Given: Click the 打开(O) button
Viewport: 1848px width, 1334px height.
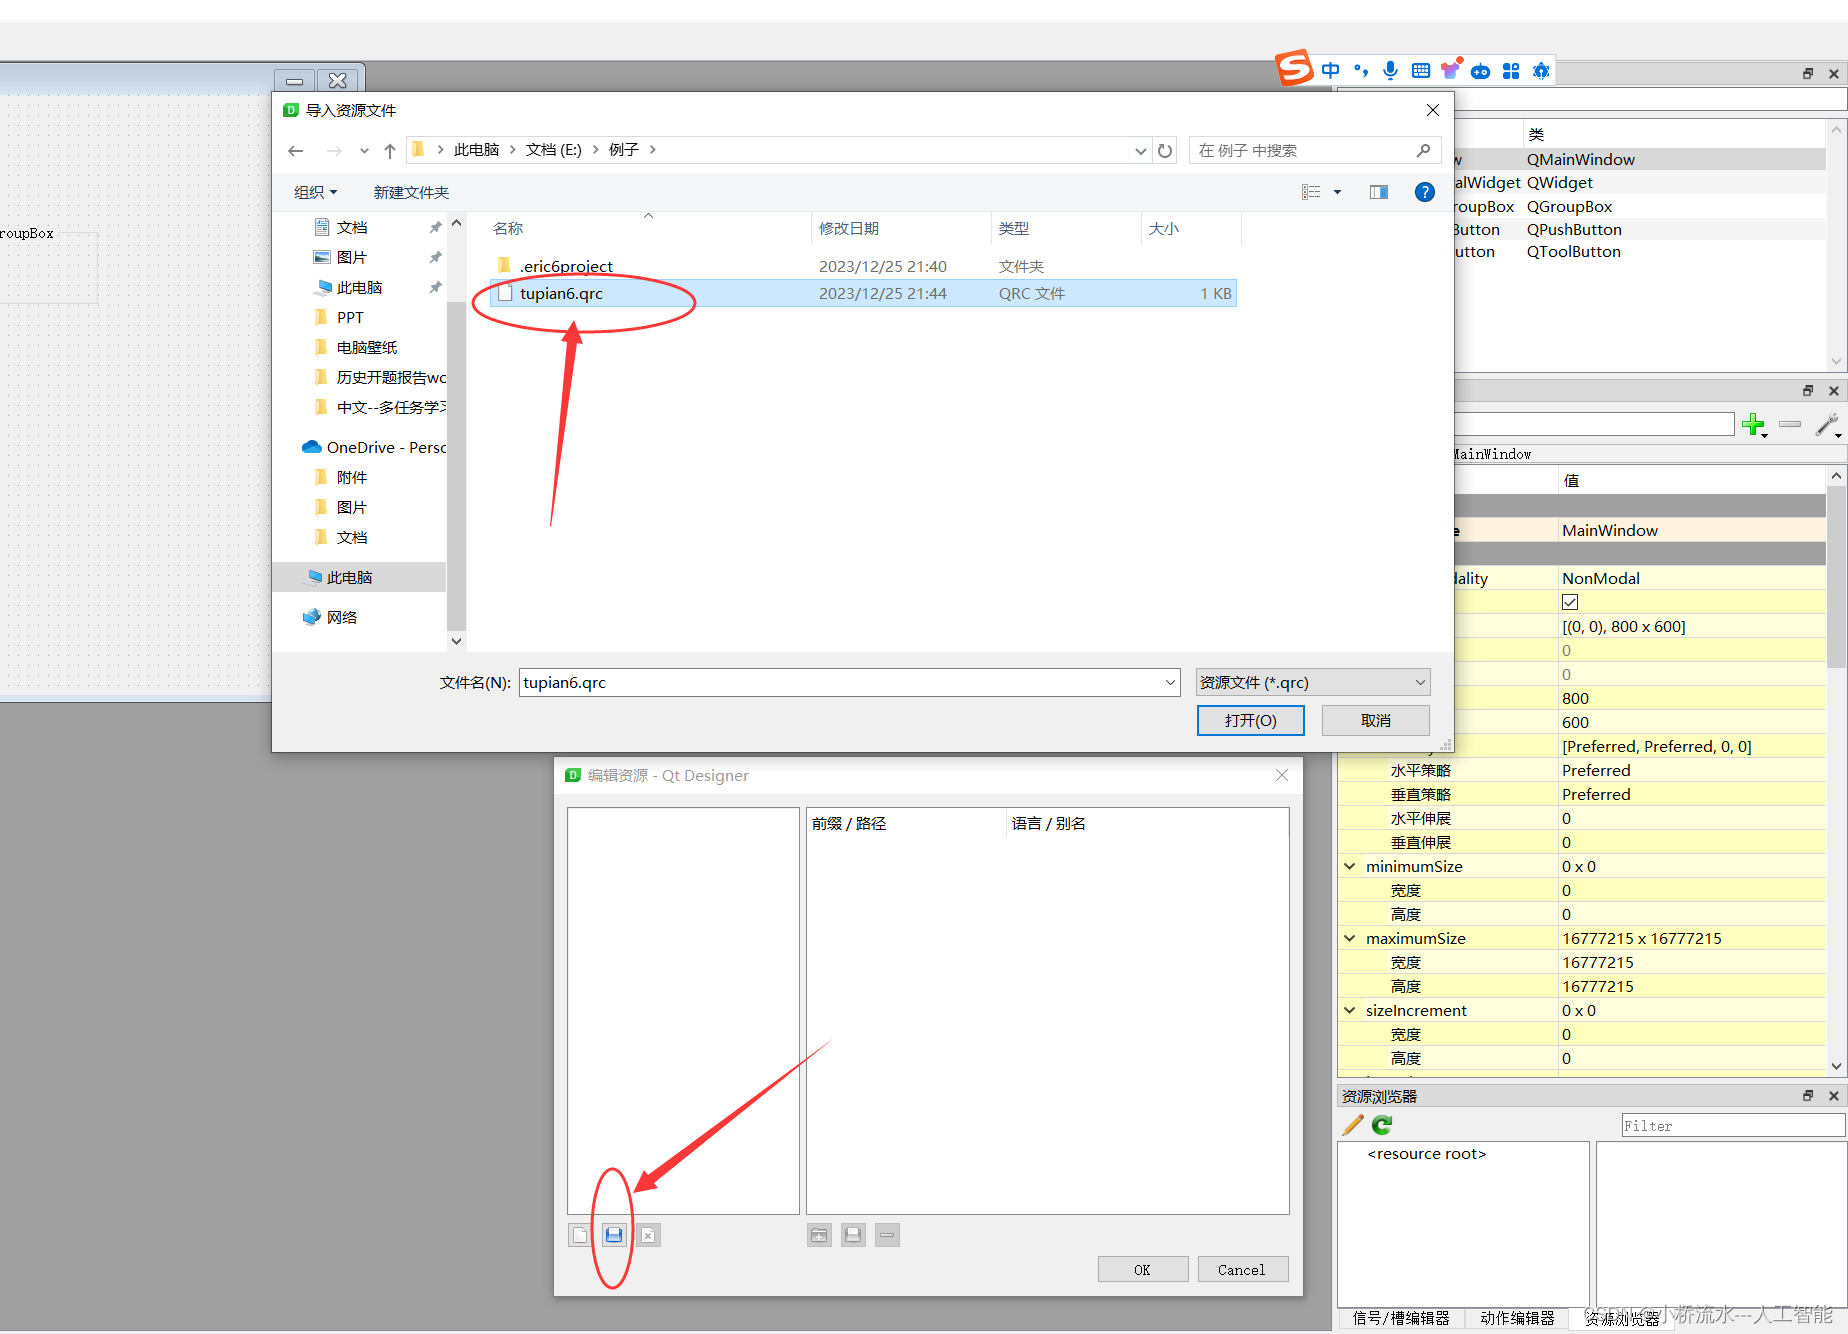Looking at the screenshot, I should point(1250,720).
